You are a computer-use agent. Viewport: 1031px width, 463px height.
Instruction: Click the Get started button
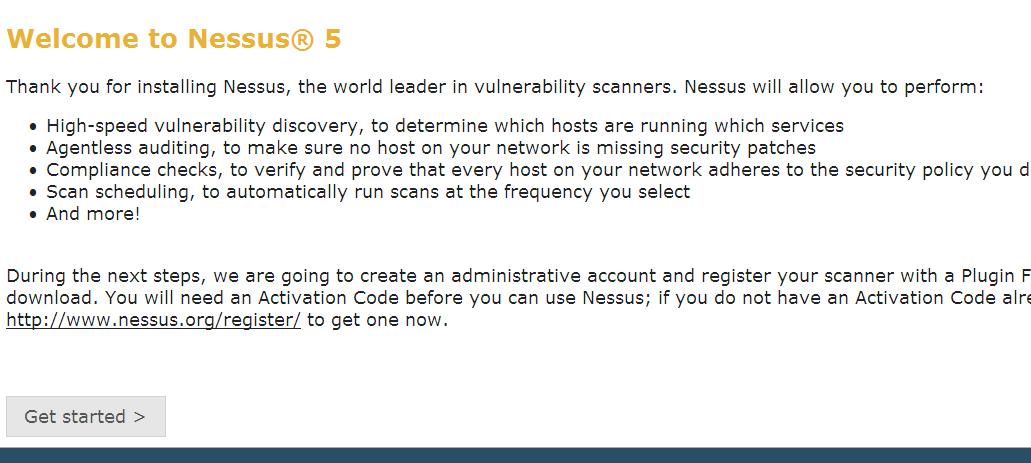coord(85,417)
